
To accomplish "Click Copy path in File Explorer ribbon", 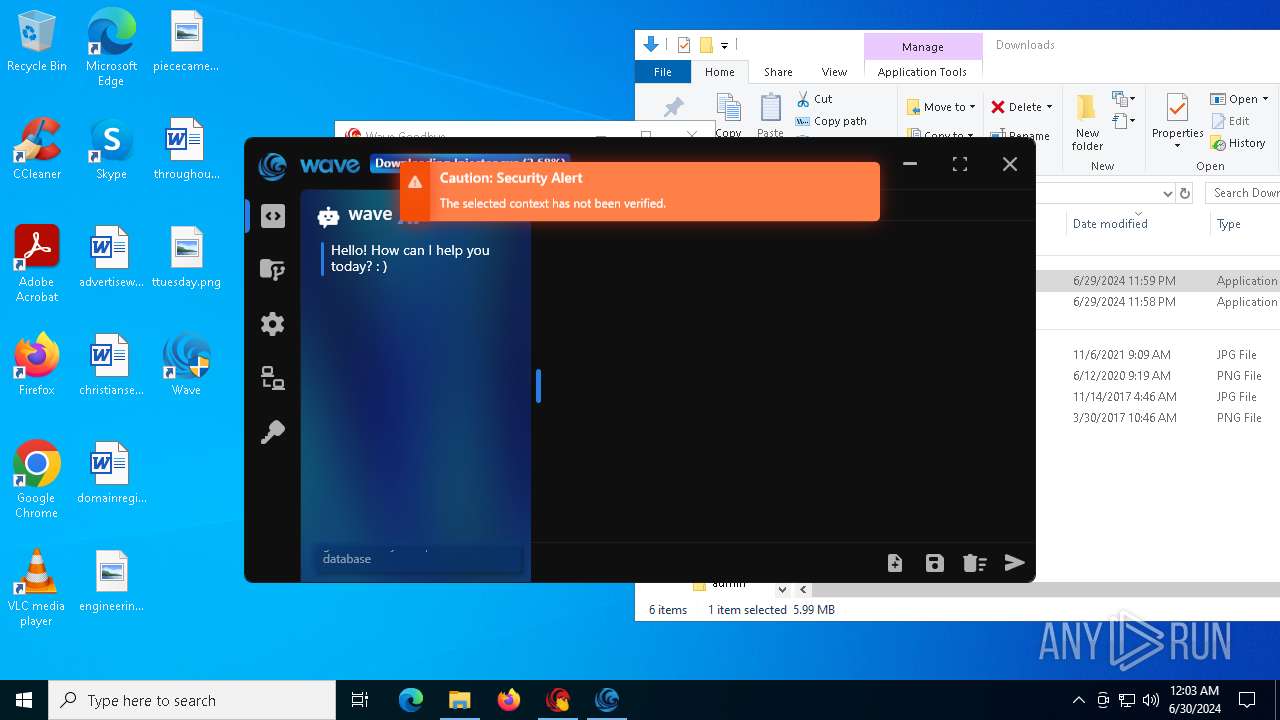I will [831, 121].
